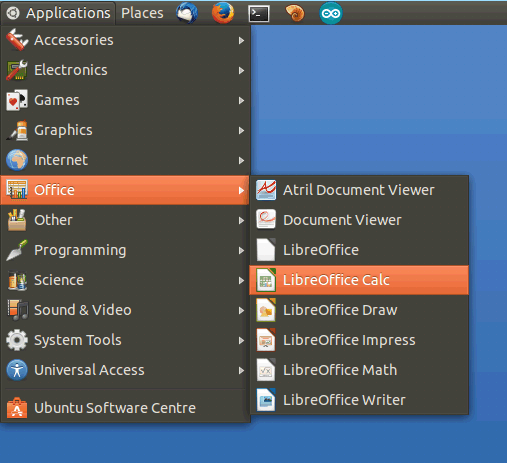Launch LibreOffice Math
Image resolution: width=507 pixels, height=463 pixels.
(359, 370)
